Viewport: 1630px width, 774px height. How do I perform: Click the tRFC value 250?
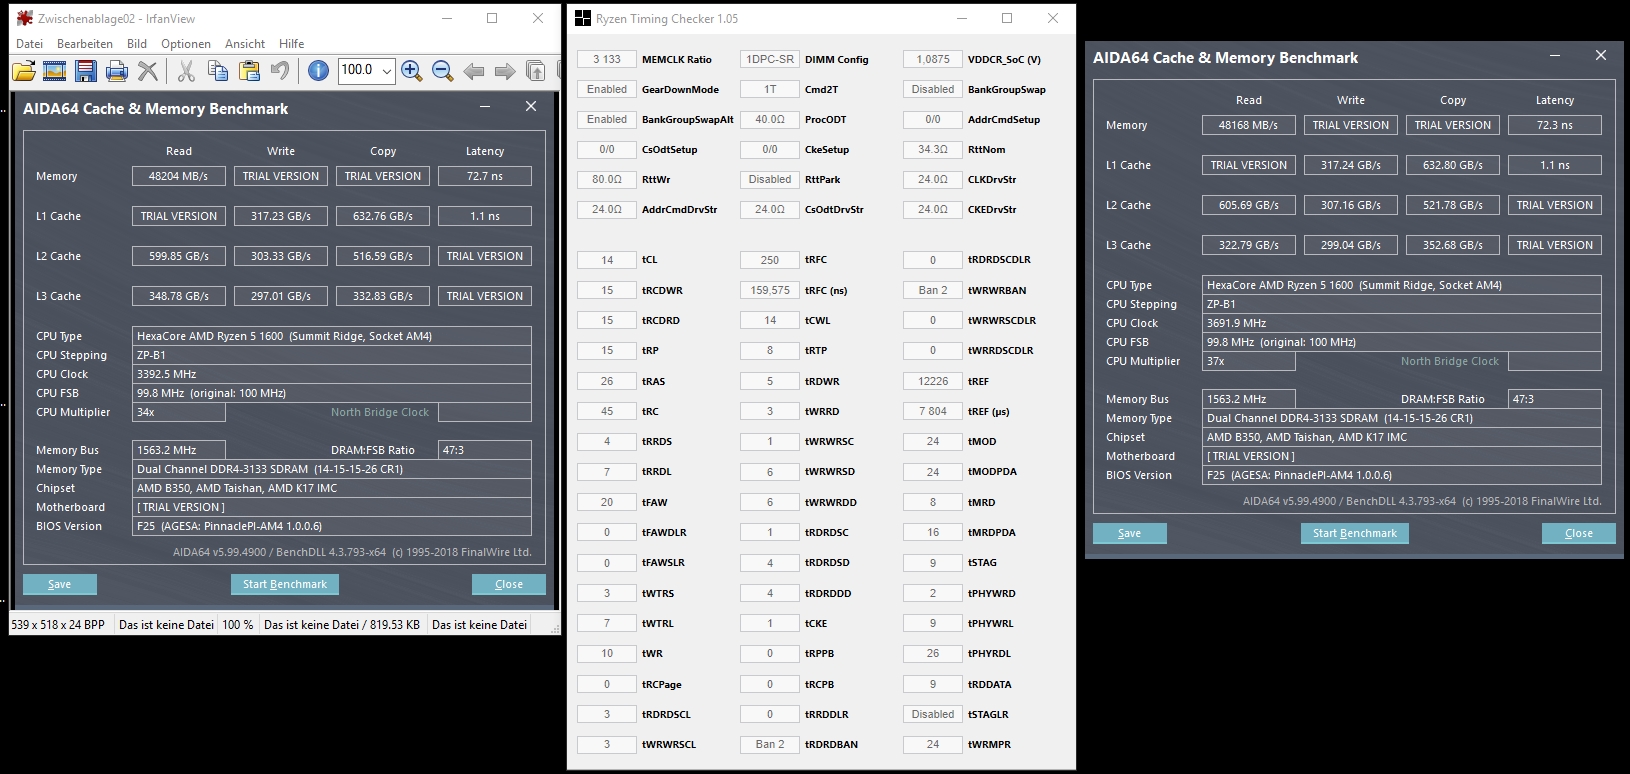[770, 260]
